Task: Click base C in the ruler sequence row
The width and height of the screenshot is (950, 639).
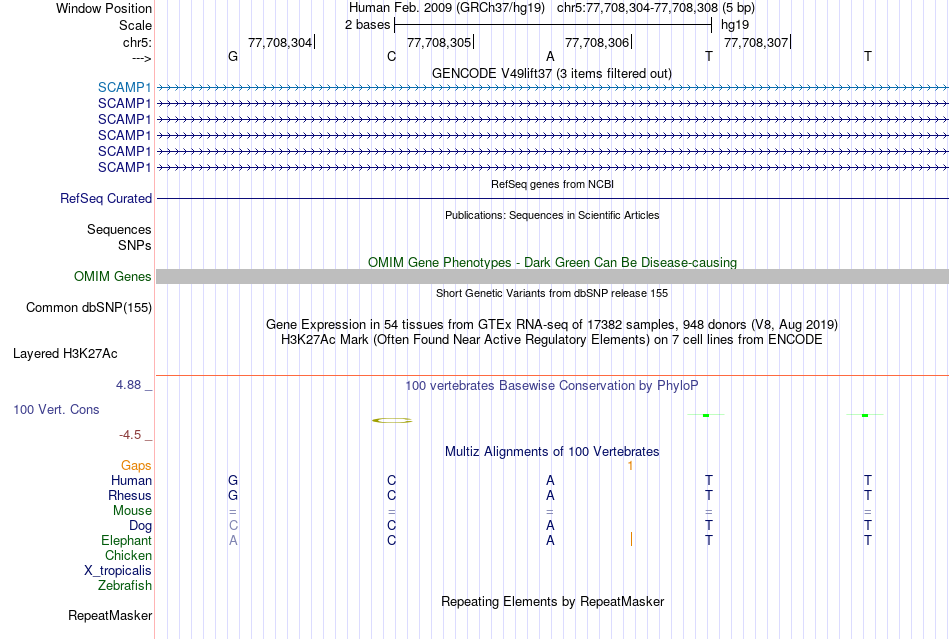Action: point(391,56)
